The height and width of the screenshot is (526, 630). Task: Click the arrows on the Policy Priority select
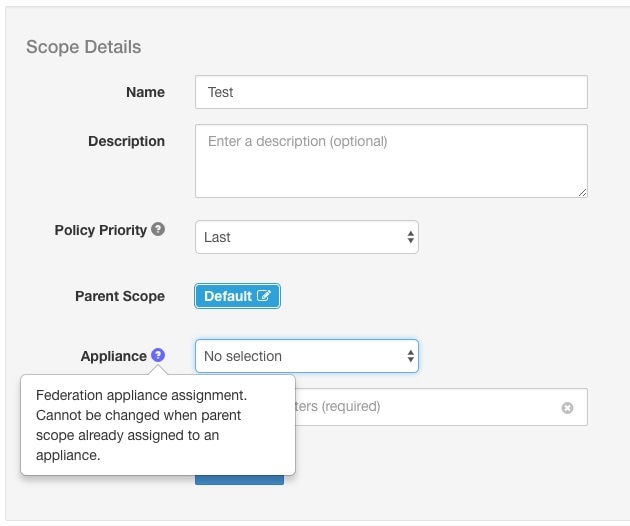410,237
